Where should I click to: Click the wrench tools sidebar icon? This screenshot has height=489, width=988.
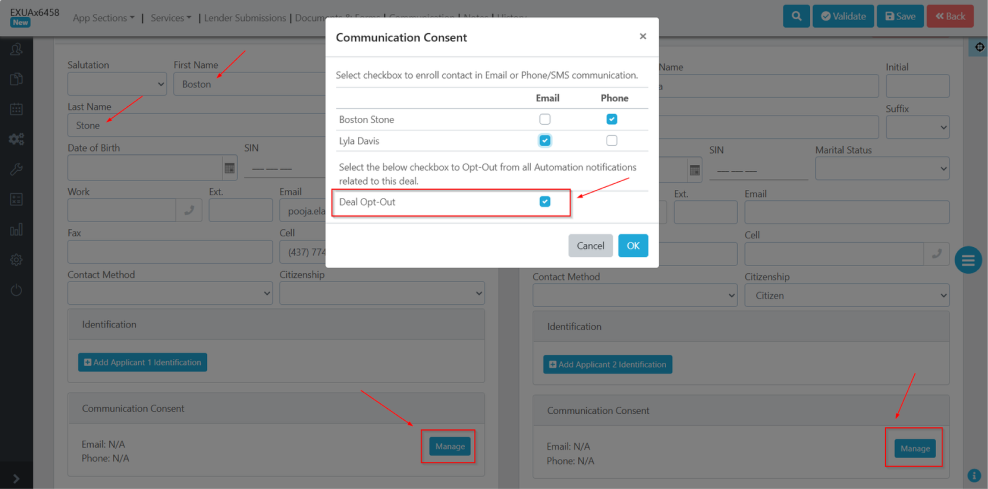click(x=16, y=169)
